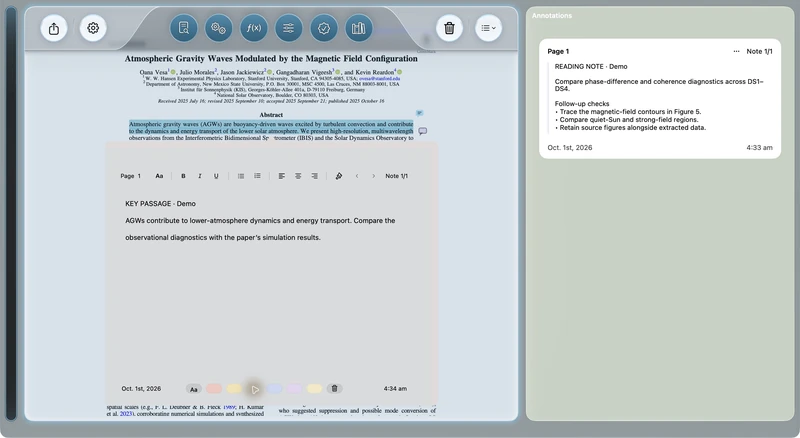Viewport: 800px width, 438px height.
Task: Insert a bulleted list
Action: click(x=241, y=176)
